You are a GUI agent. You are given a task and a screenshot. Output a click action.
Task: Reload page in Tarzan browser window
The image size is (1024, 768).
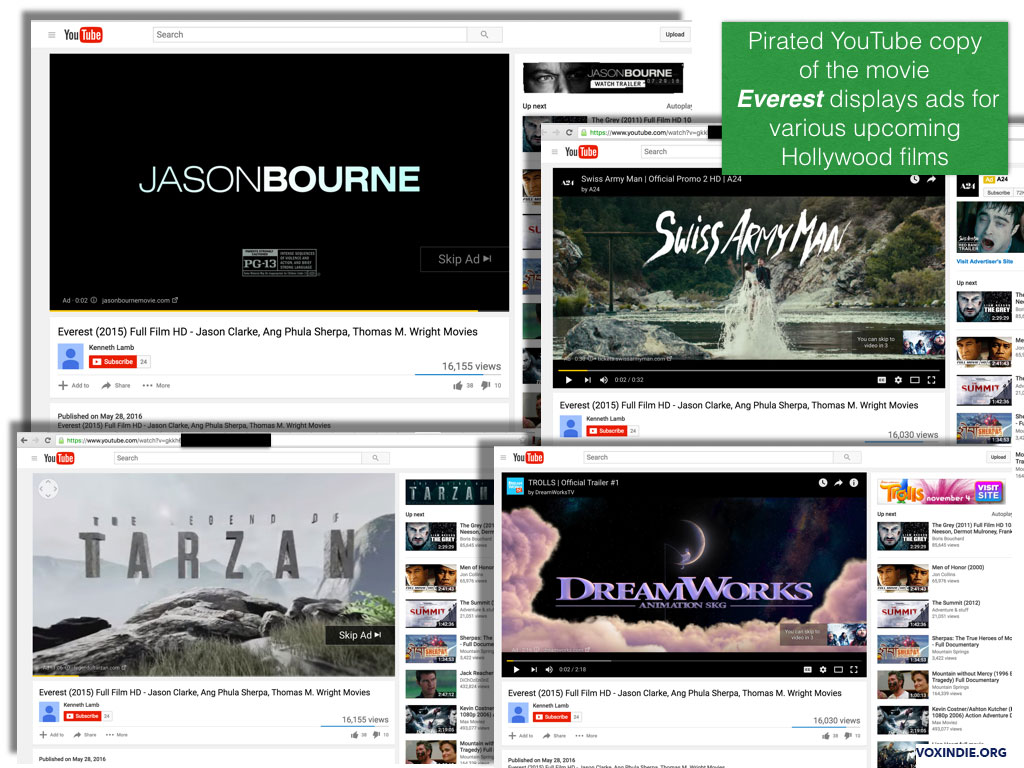(x=48, y=441)
